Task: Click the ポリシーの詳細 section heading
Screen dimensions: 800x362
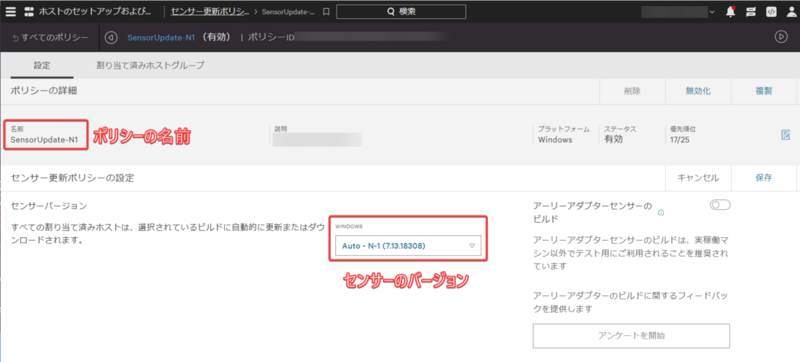Action: [44, 91]
